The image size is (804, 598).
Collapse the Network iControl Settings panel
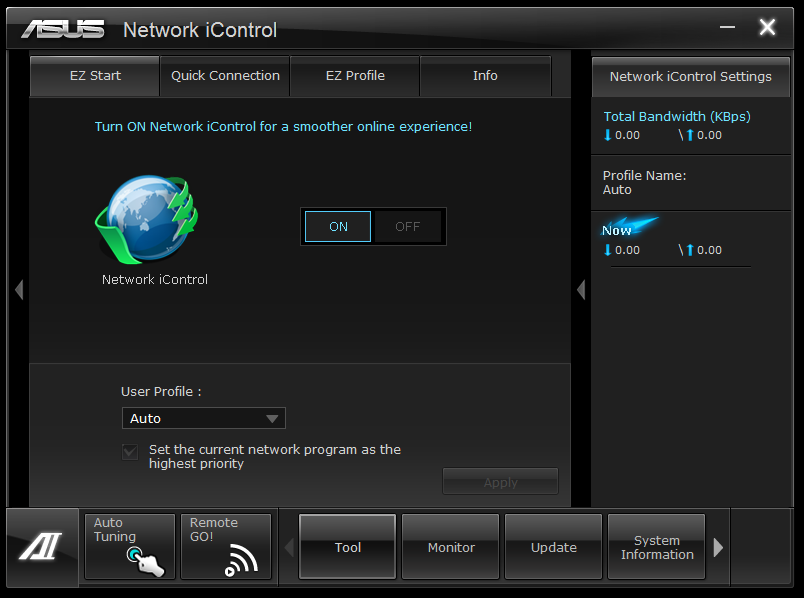pyautogui.click(x=581, y=290)
